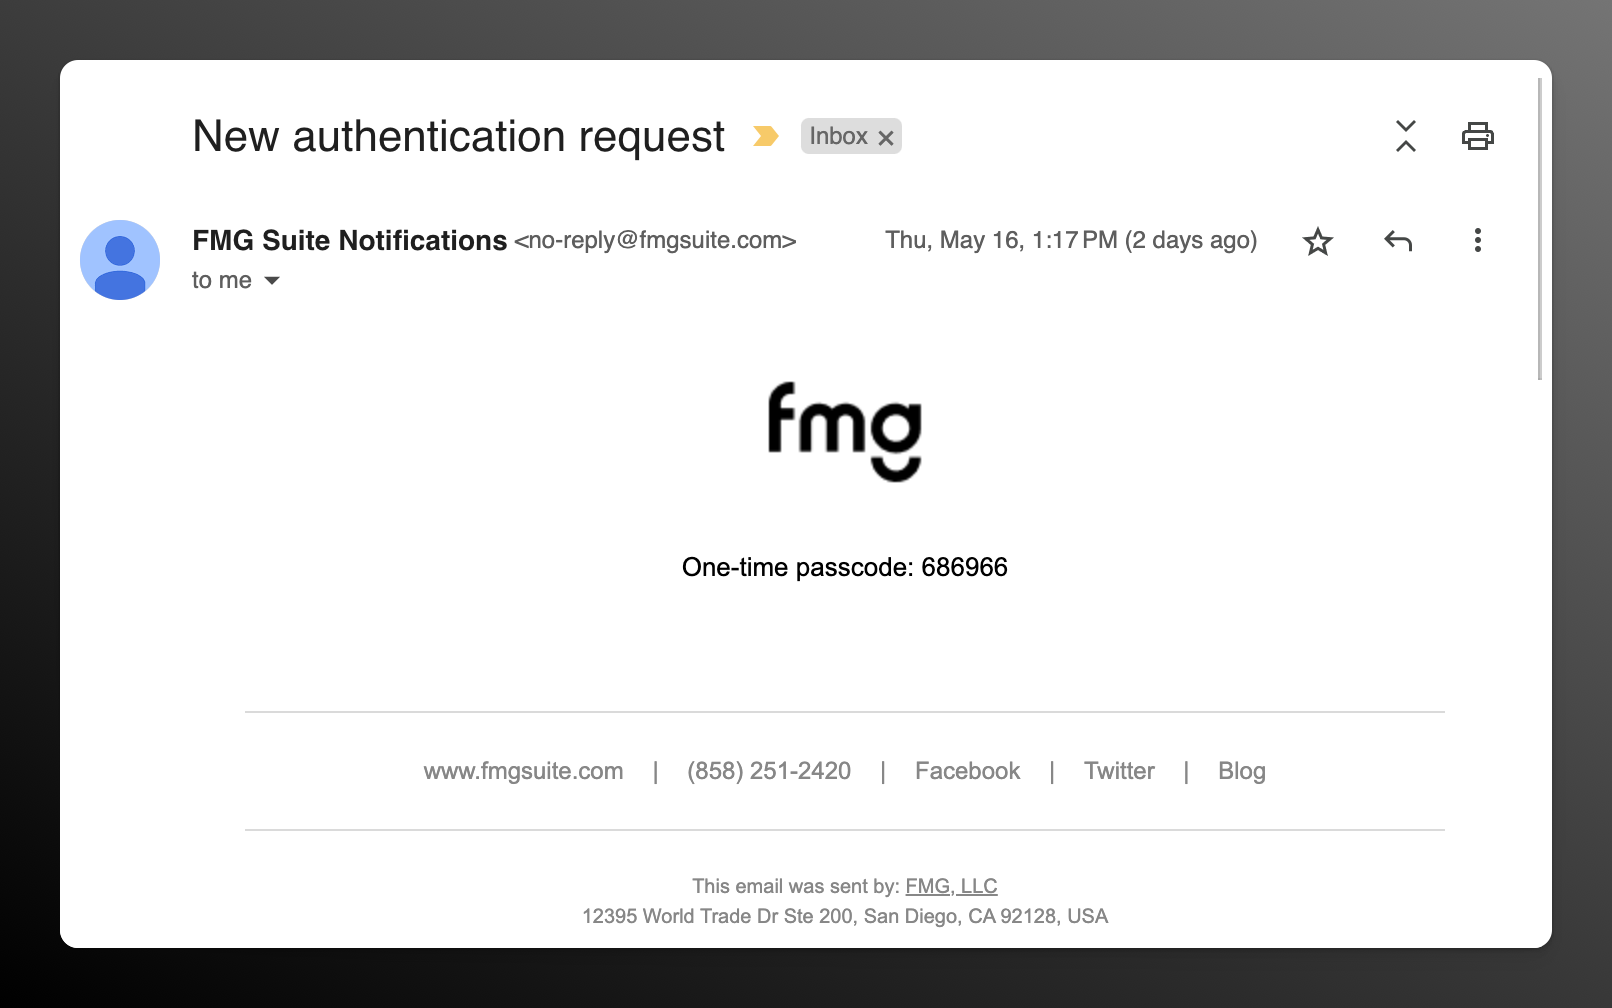Open the Twitter footer link
The width and height of the screenshot is (1612, 1008).
1118,771
